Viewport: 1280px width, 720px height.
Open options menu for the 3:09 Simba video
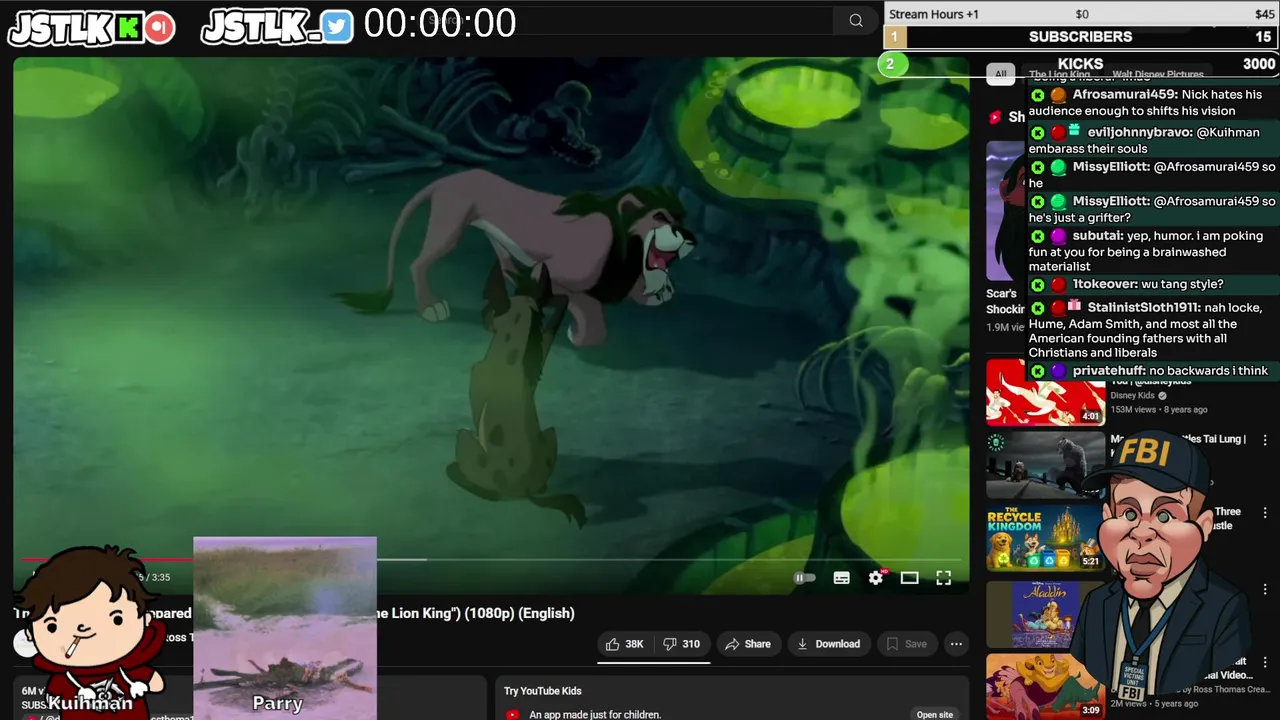[x=1265, y=662]
